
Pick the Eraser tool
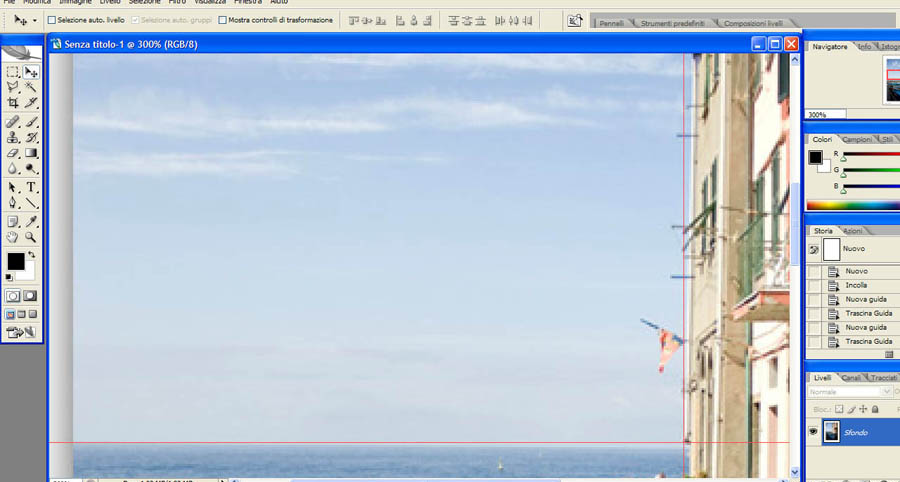point(13,154)
